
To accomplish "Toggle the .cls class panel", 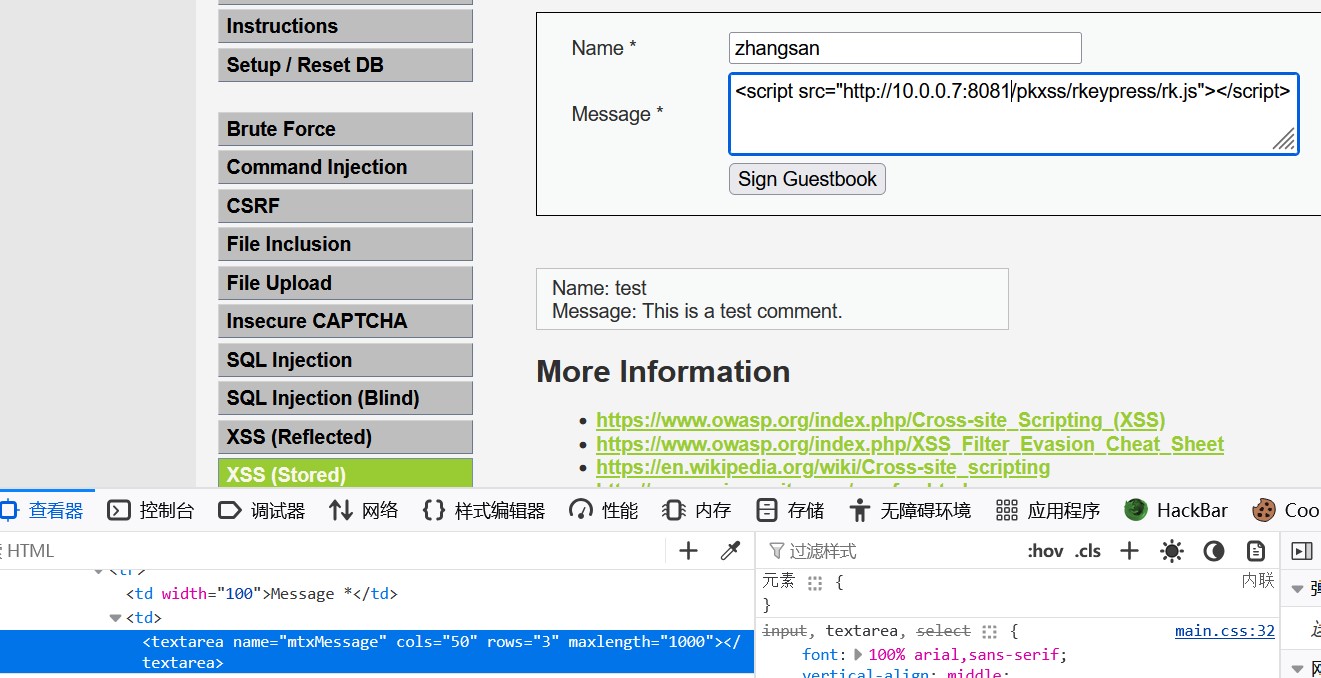I will (1088, 551).
